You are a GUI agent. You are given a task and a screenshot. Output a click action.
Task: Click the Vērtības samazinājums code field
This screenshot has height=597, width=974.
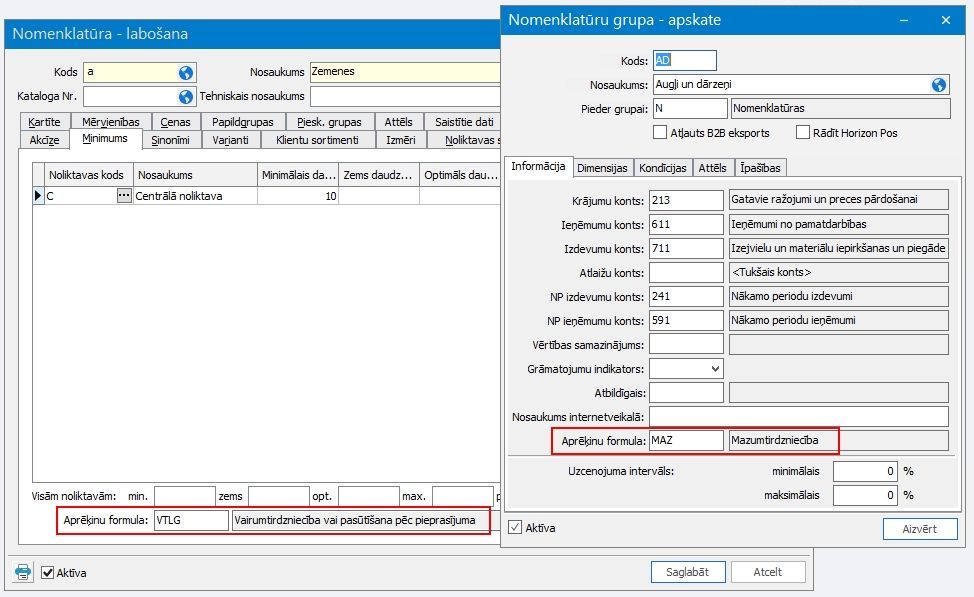[x=686, y=344]
